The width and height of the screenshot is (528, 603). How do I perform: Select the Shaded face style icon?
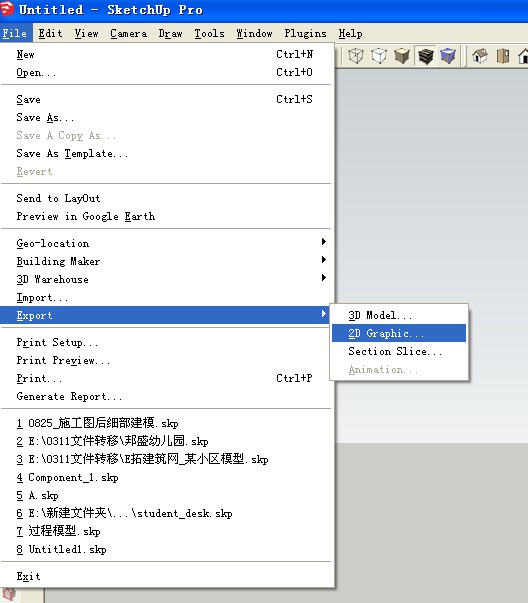tap(402, 56)
